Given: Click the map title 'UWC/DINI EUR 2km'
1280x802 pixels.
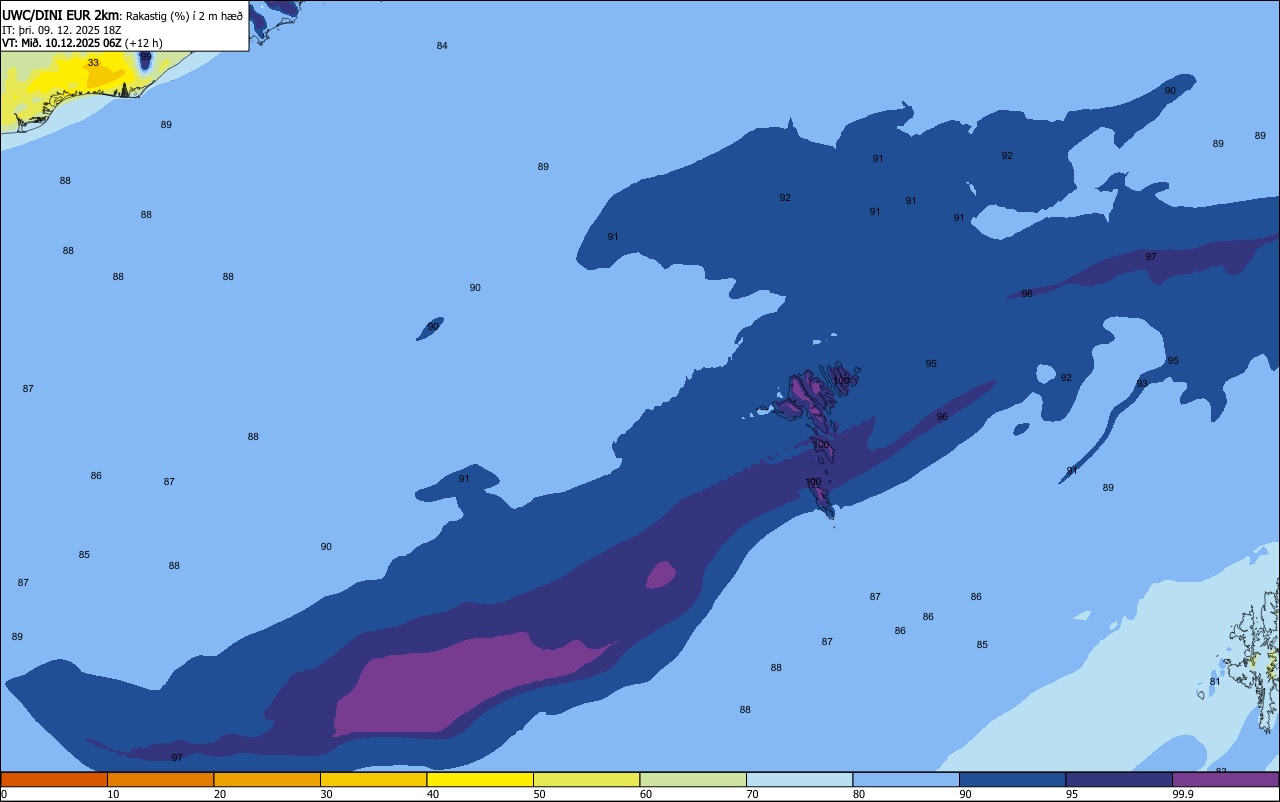Looking at the screenshot, I should [60, 15].
